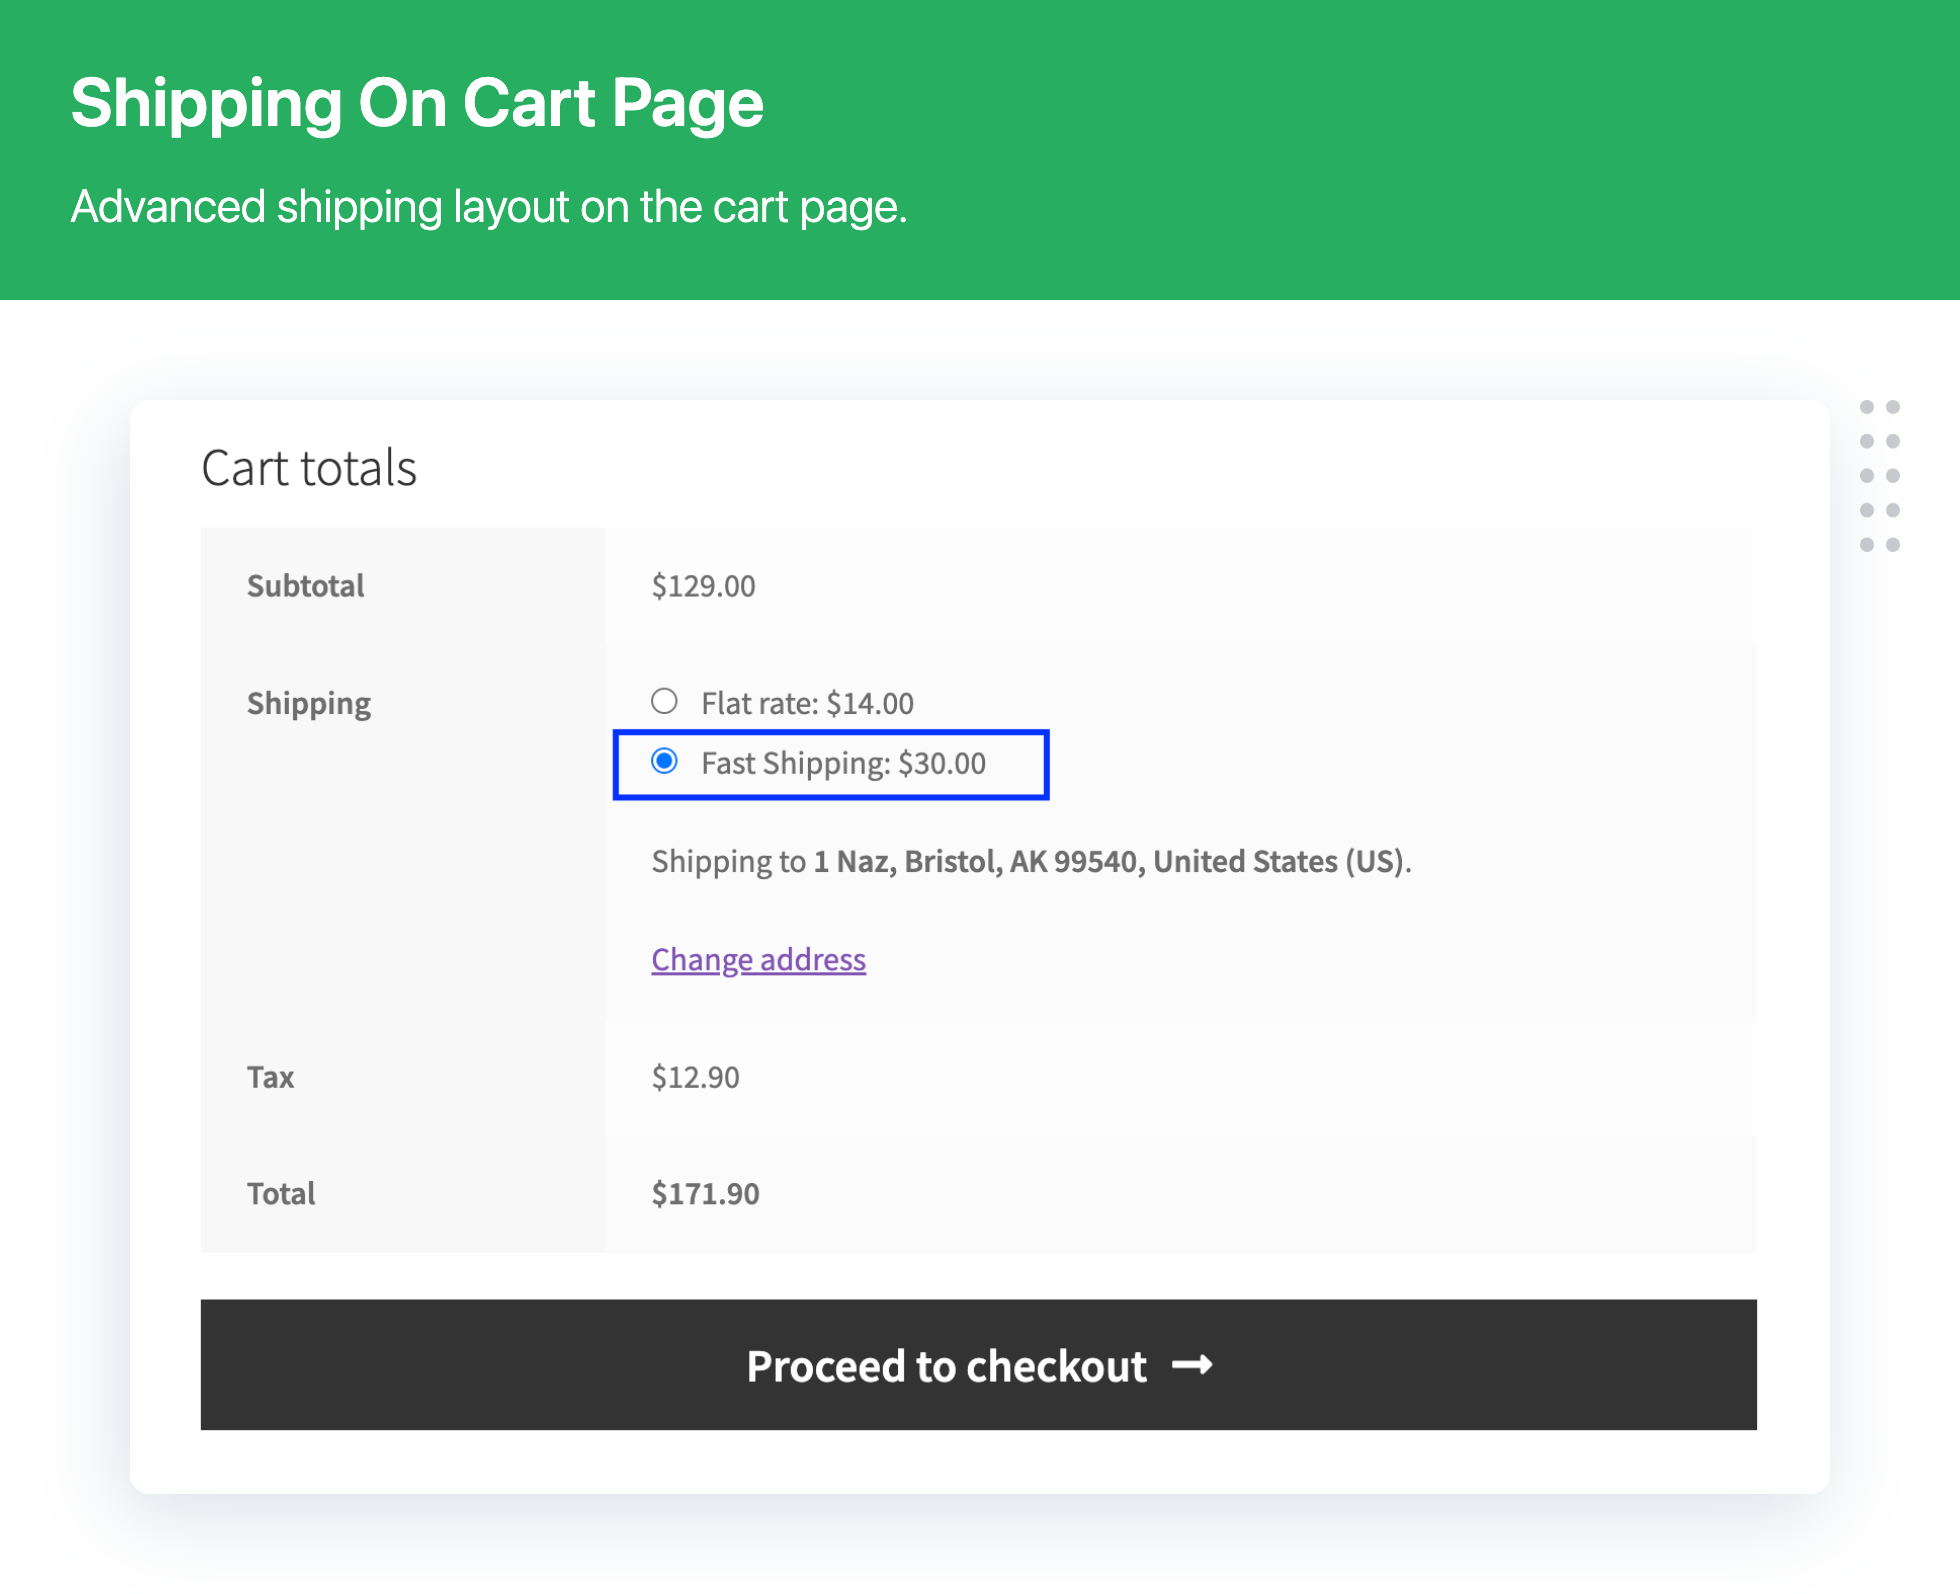Click the Flat rate: $14.00 label
Image resolution: width=1960 pixels, height=1594 pixels.
point(807,703)
